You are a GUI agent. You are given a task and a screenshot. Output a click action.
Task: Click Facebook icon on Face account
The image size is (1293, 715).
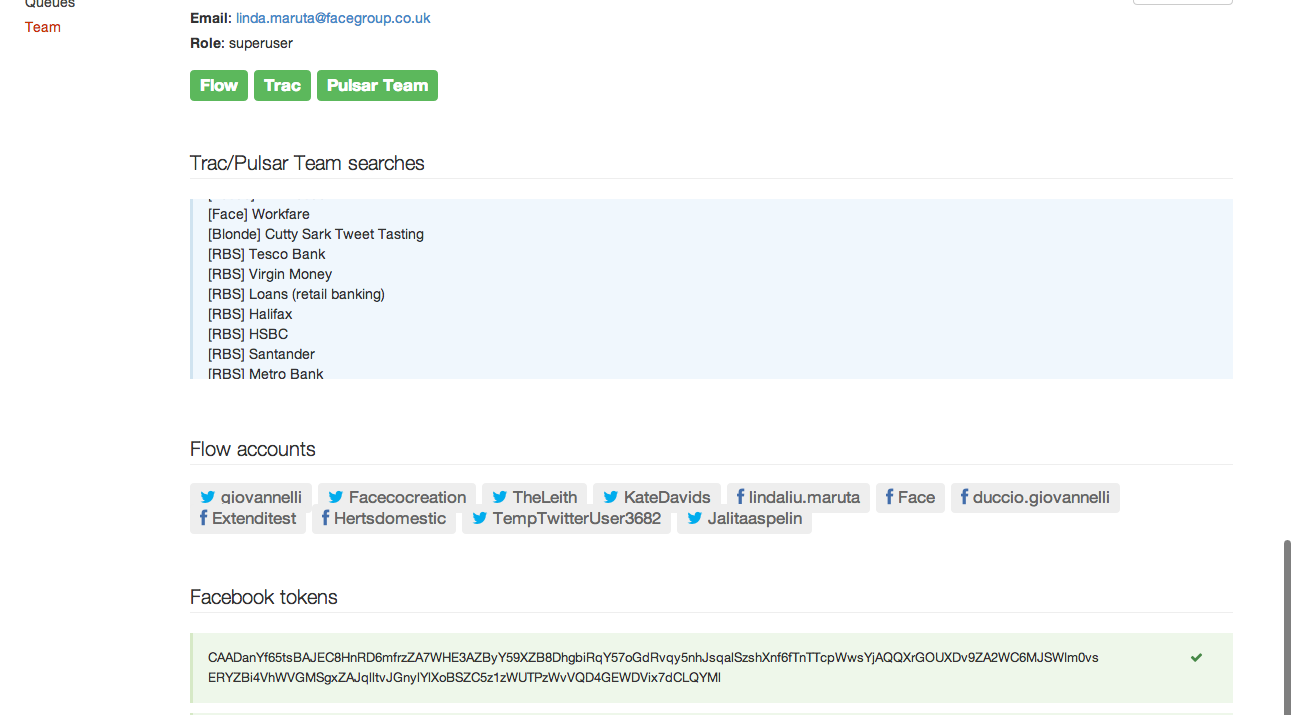coord(889,497)
